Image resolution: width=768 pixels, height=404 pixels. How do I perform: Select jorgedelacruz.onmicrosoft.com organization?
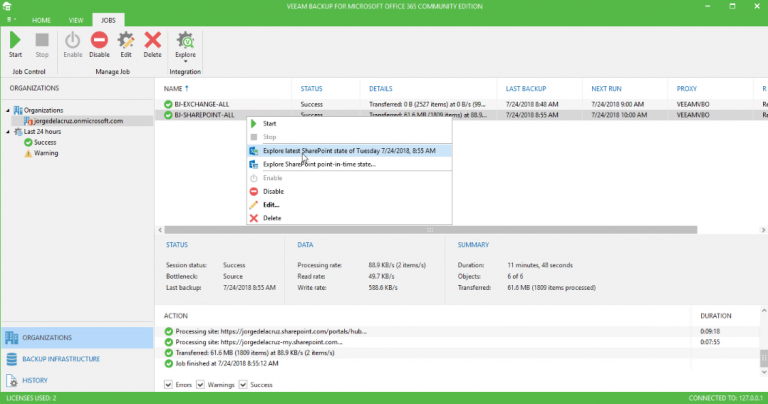78,121
